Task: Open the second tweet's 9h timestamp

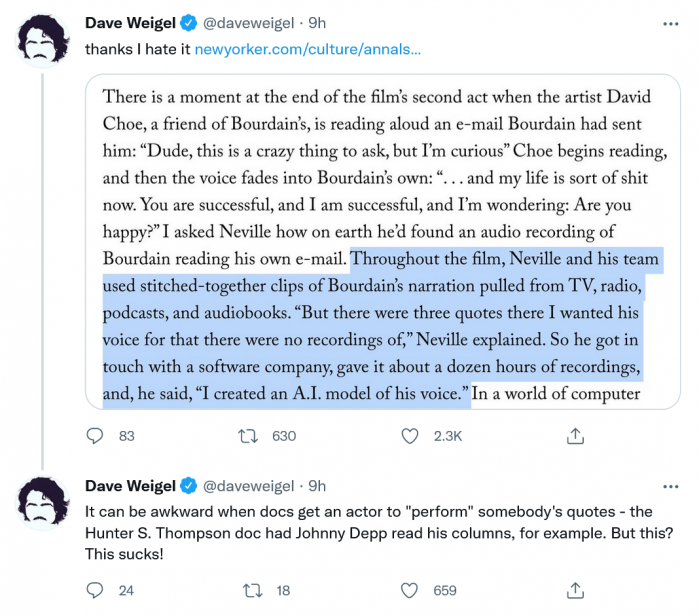Action: point(316,486)
